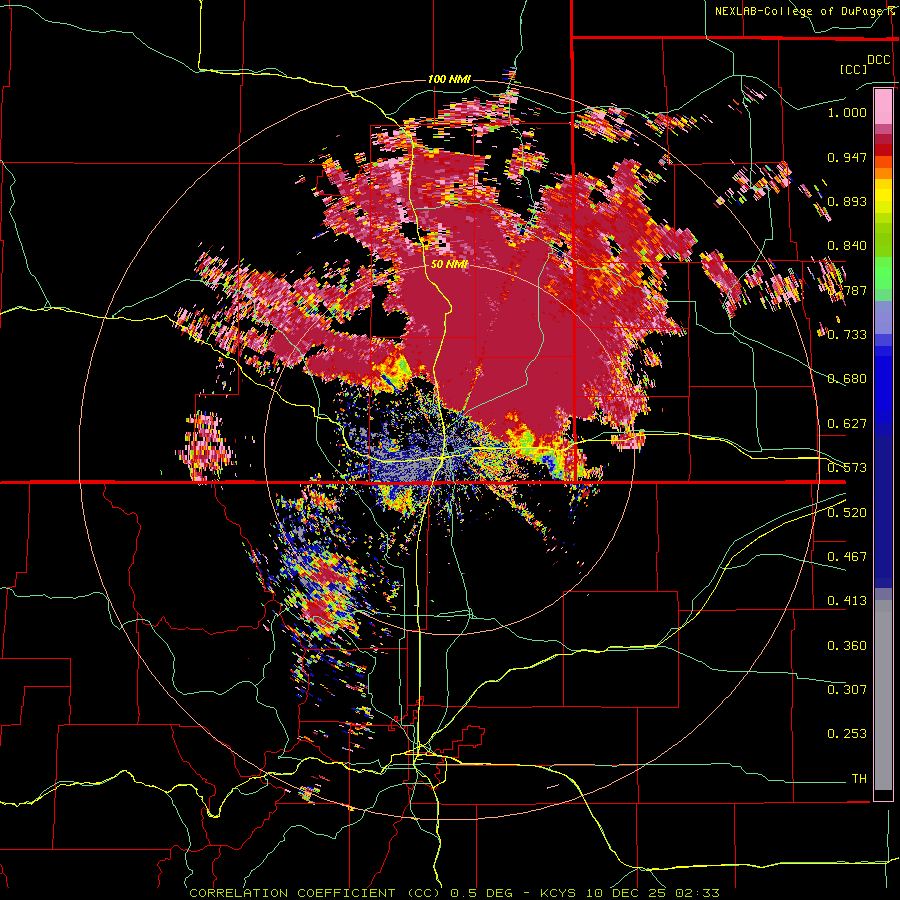The height and width of the screenshot is (900, 900).
Task: Click the green segment of the color bar
Action: 883,274
